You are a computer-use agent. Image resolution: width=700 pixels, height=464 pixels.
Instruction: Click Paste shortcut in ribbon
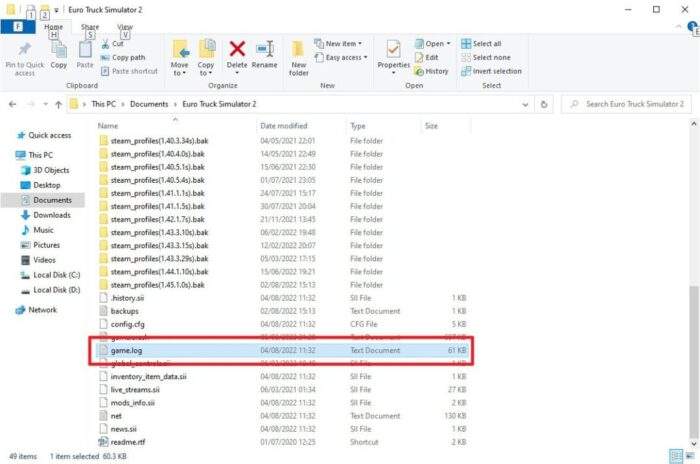[129, 71]
